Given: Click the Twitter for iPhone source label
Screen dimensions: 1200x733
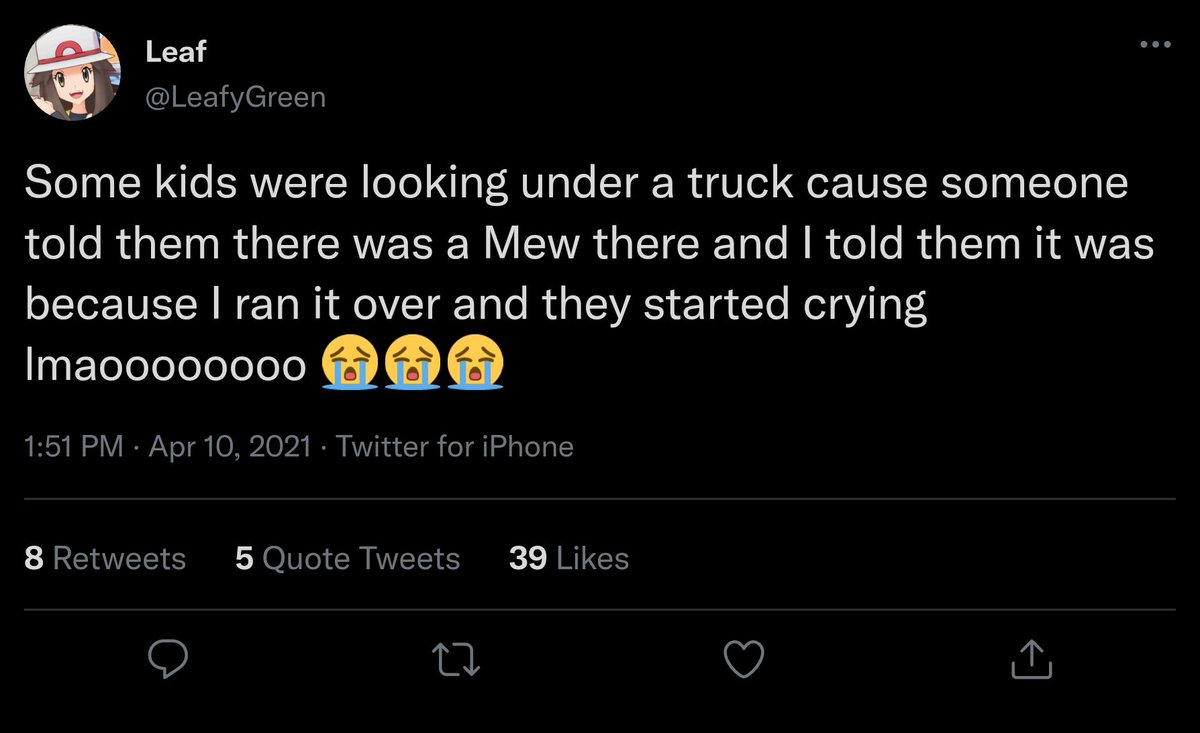Looking at the screenshot, I should tap(455, 446).
